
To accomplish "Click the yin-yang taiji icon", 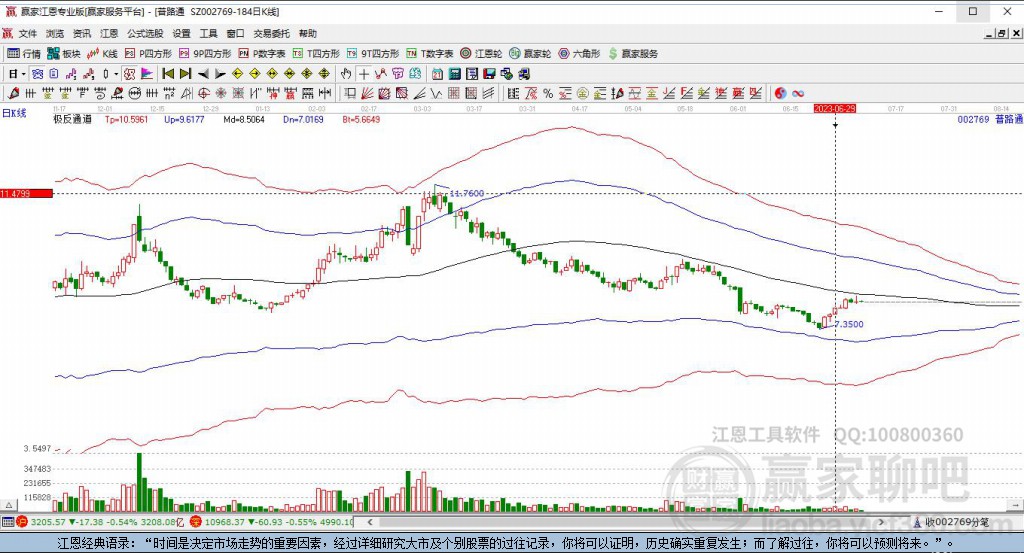I will click(780, 93).
